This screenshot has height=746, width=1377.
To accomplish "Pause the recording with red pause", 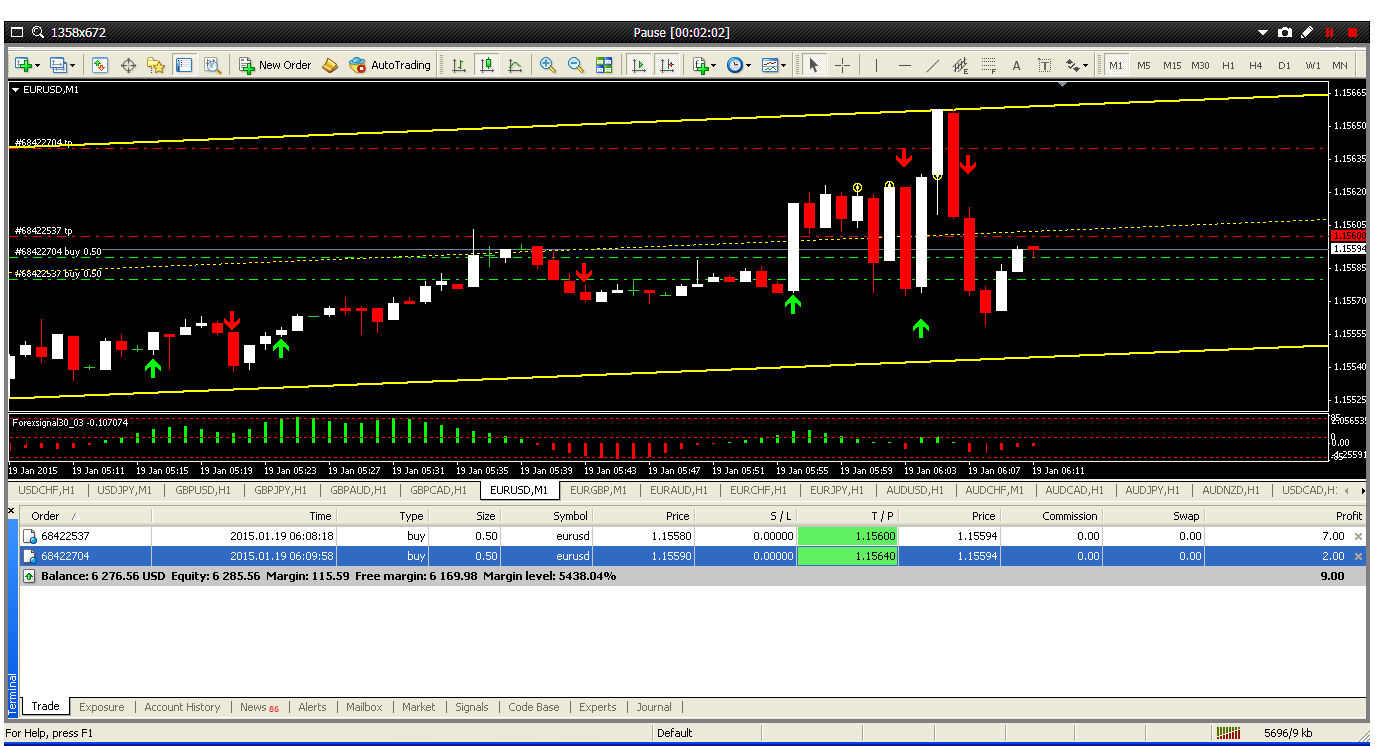I will [1329, 33].
